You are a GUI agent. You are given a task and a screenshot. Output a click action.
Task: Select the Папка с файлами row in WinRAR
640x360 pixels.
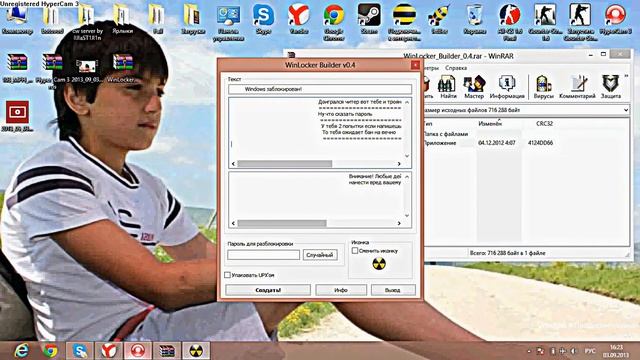(446, 134)
